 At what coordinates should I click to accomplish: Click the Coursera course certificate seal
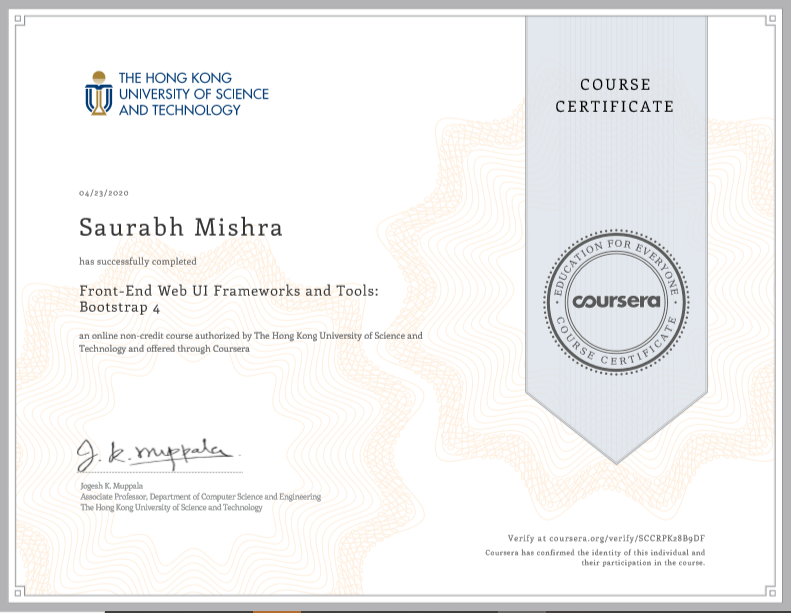tap(616, 302)
